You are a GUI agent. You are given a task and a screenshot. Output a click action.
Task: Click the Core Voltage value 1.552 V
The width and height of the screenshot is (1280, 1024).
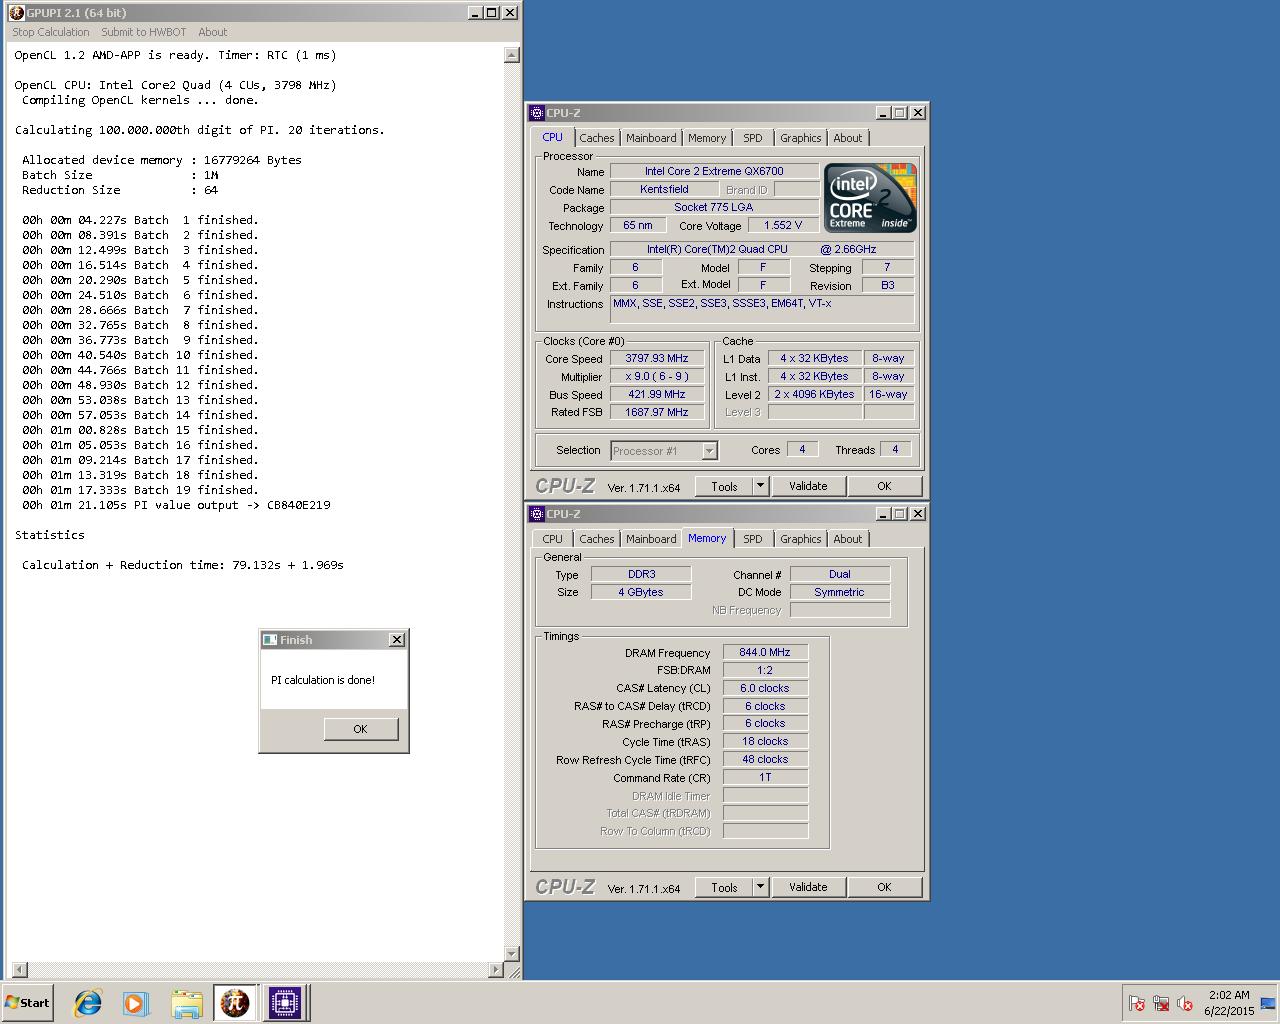click(783, 225)
